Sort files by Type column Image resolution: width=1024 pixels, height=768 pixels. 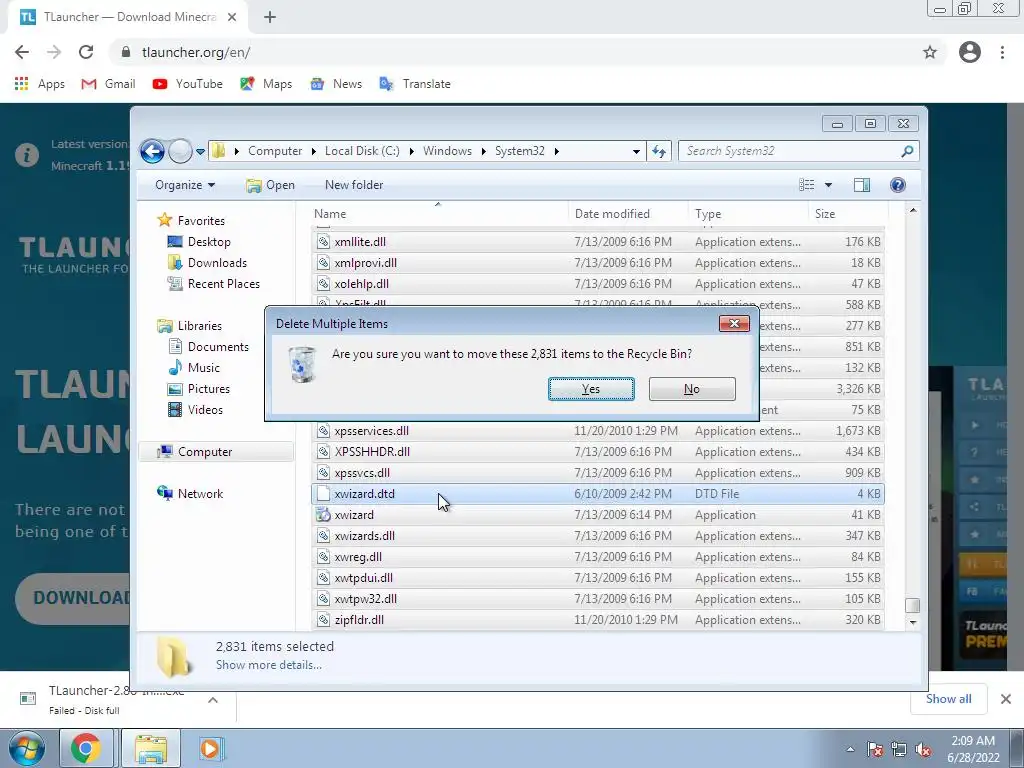coord(748,214)
